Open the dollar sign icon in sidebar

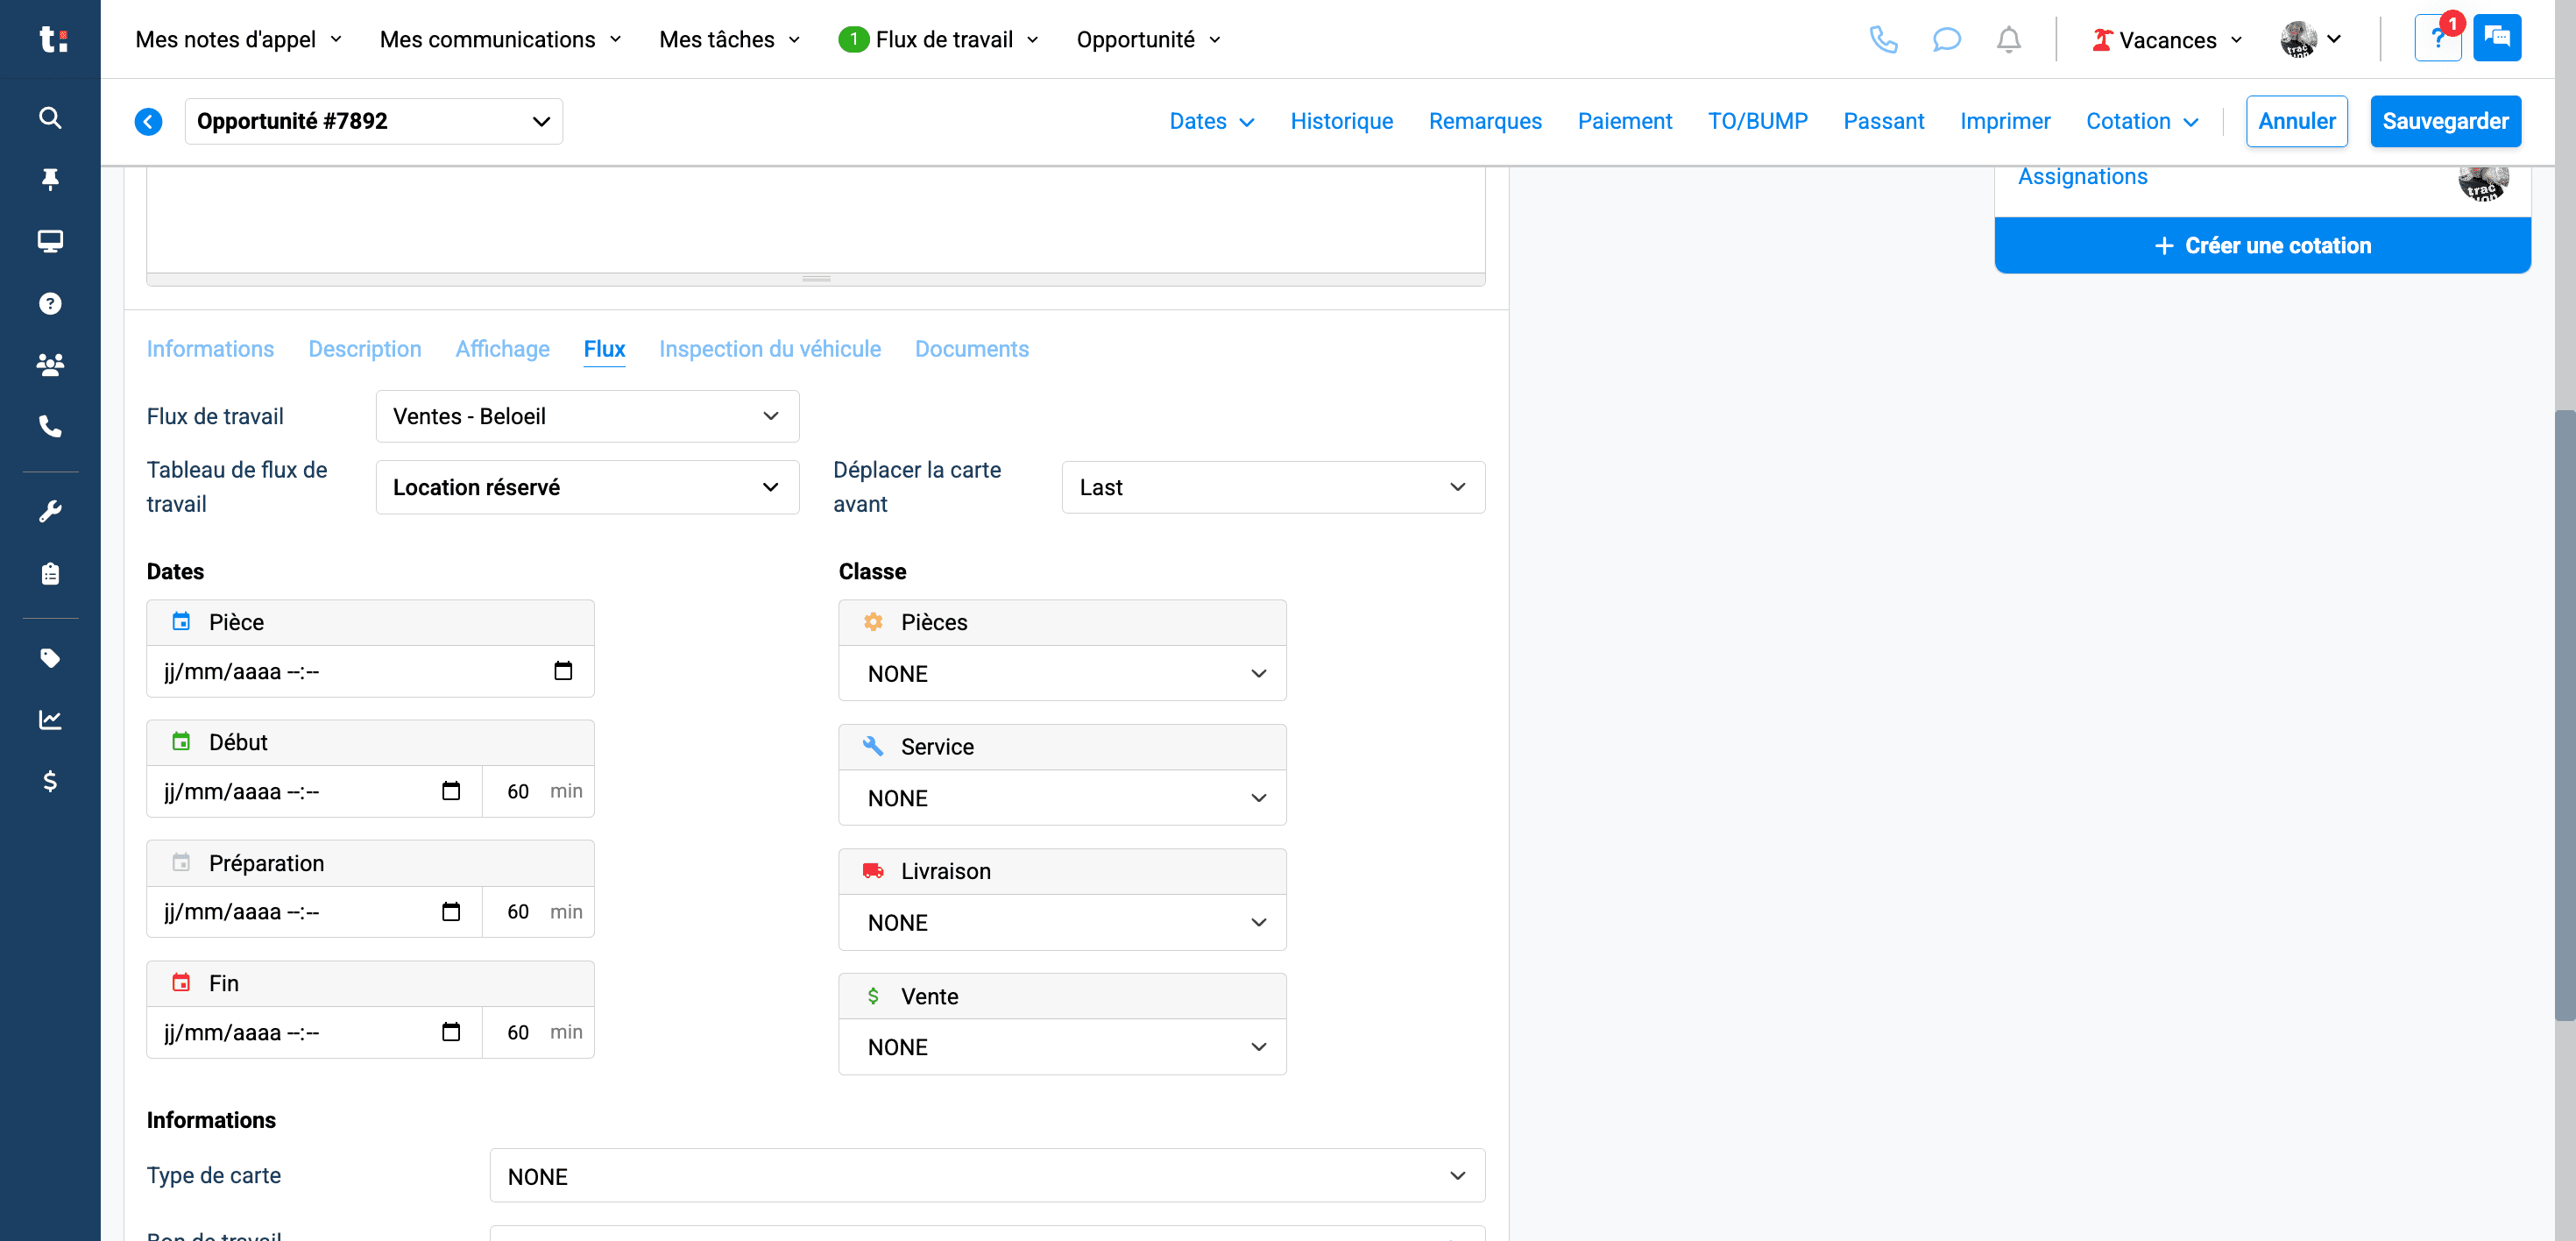(50, 781)
